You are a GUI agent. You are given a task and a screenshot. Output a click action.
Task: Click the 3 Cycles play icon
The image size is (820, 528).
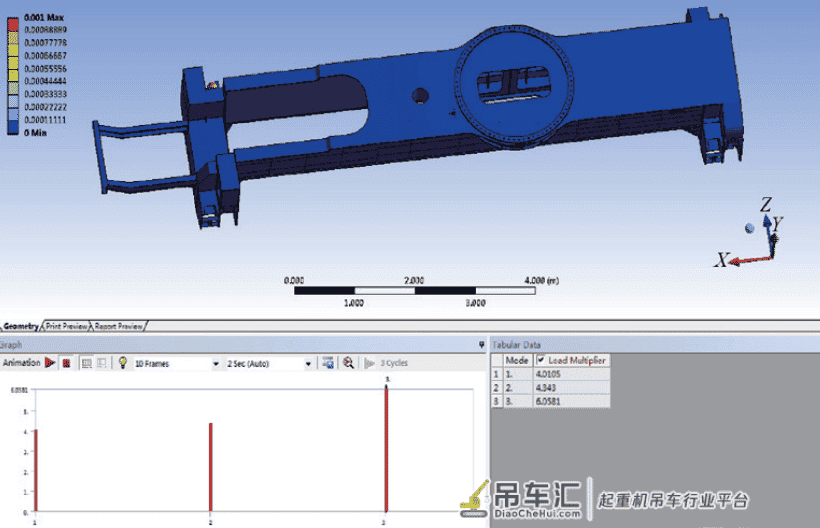369,363
